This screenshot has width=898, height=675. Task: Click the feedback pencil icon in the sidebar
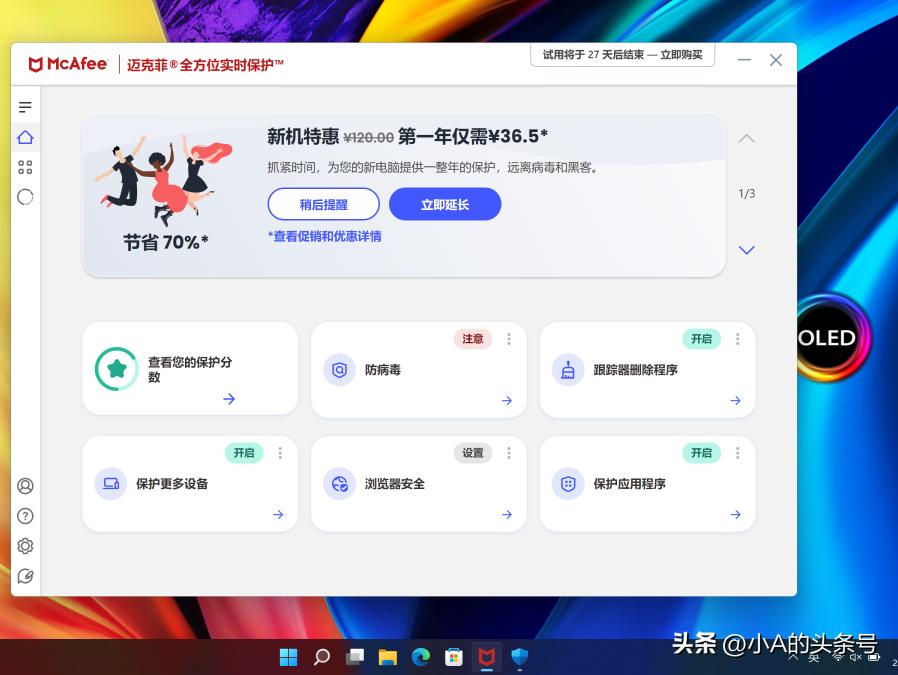[x=25, y=576]
